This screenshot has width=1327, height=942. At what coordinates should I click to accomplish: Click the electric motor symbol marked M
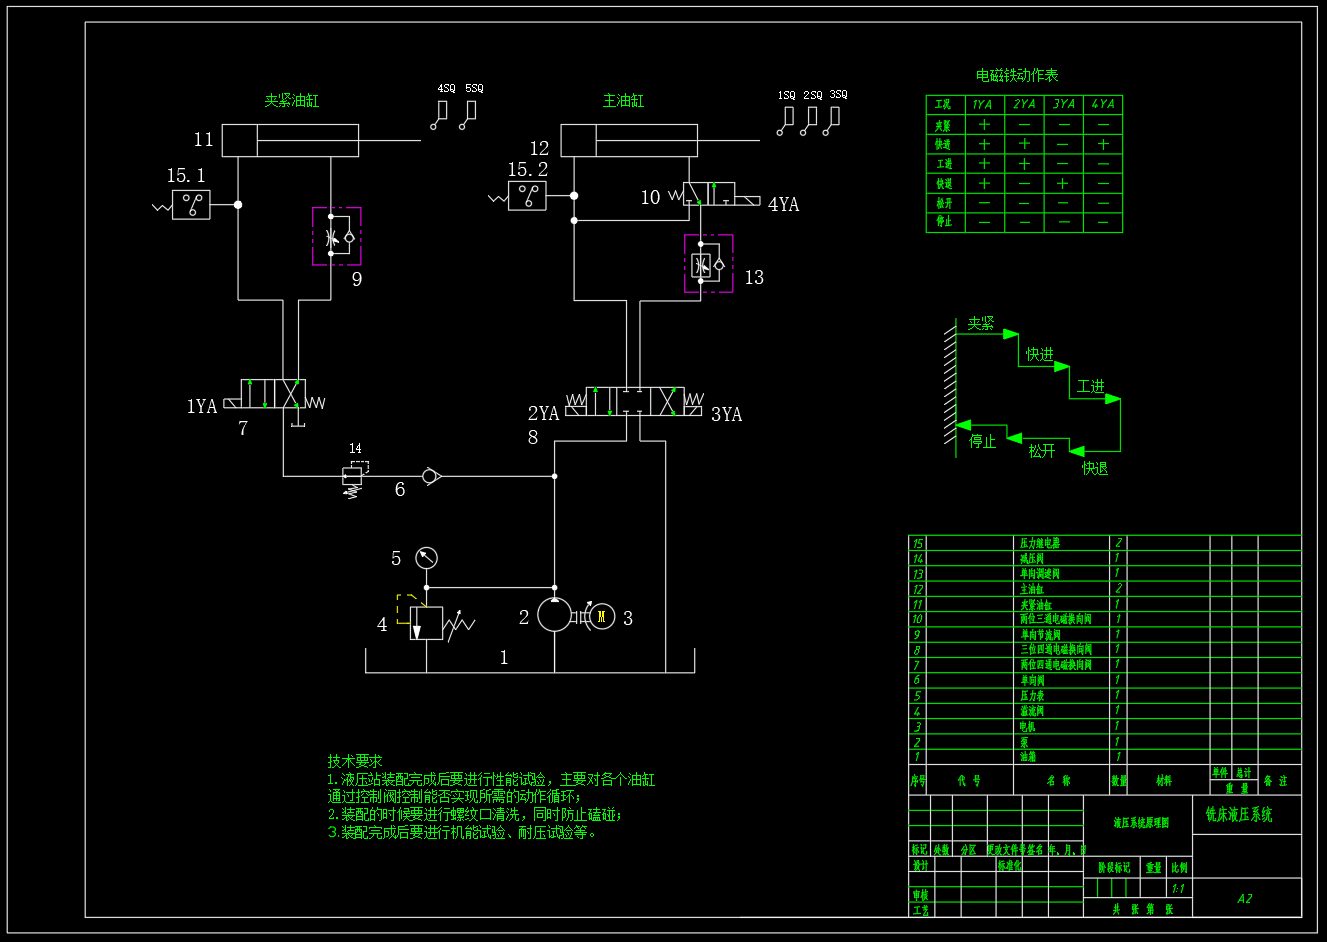(601, 617)
